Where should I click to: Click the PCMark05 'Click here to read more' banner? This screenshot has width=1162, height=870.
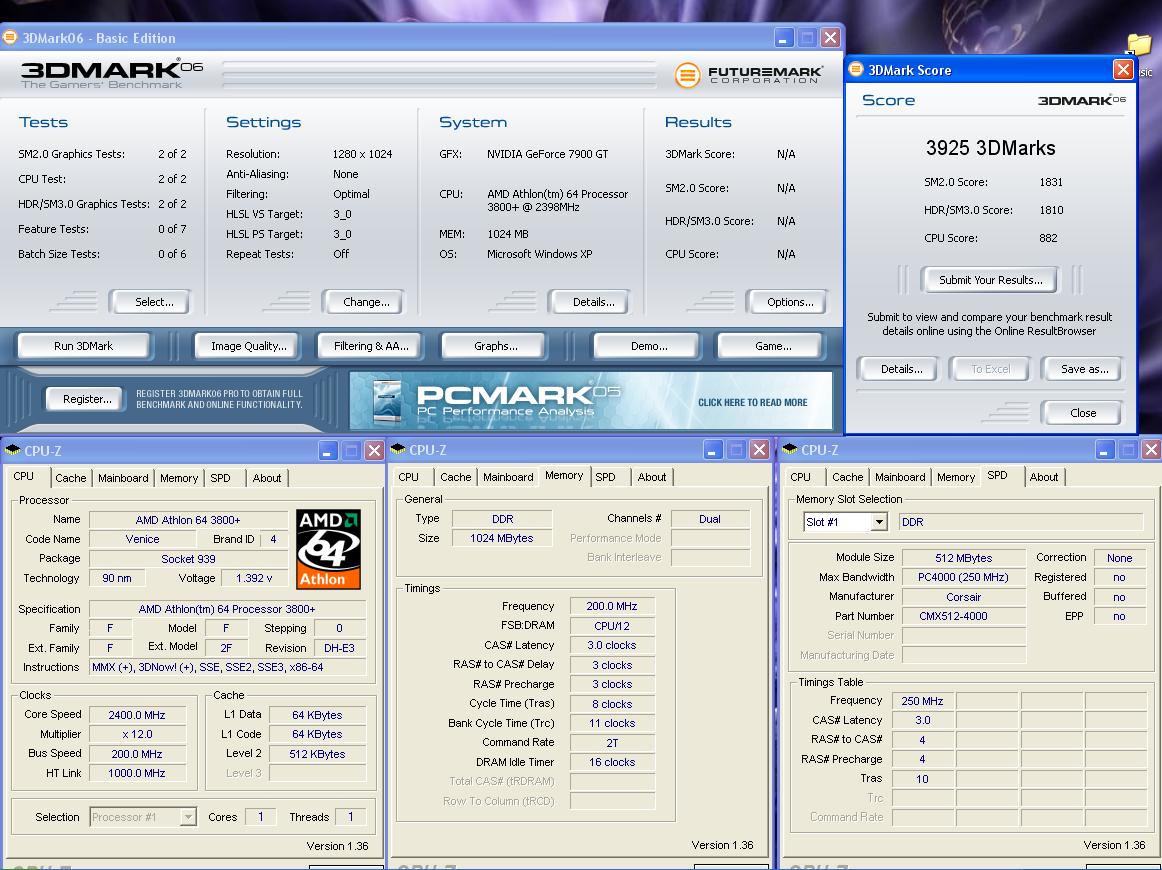[x=591, y=401]
